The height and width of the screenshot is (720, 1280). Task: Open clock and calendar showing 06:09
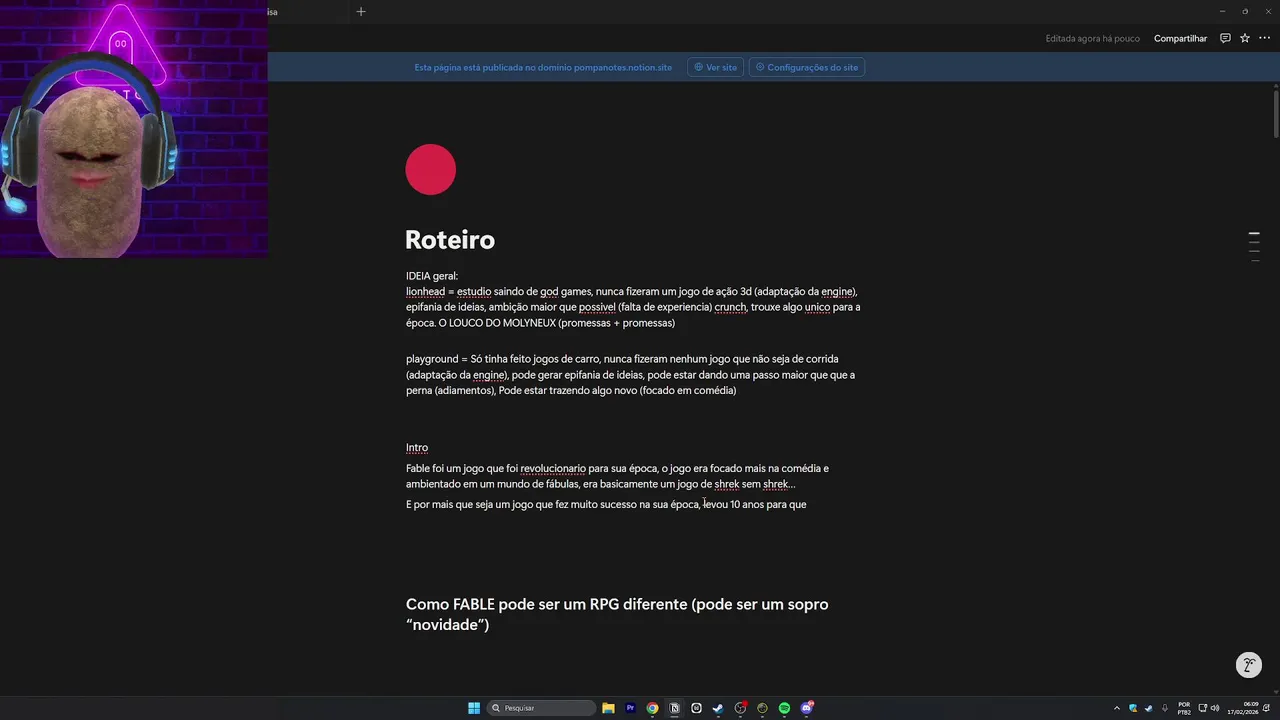point(1243,708)
